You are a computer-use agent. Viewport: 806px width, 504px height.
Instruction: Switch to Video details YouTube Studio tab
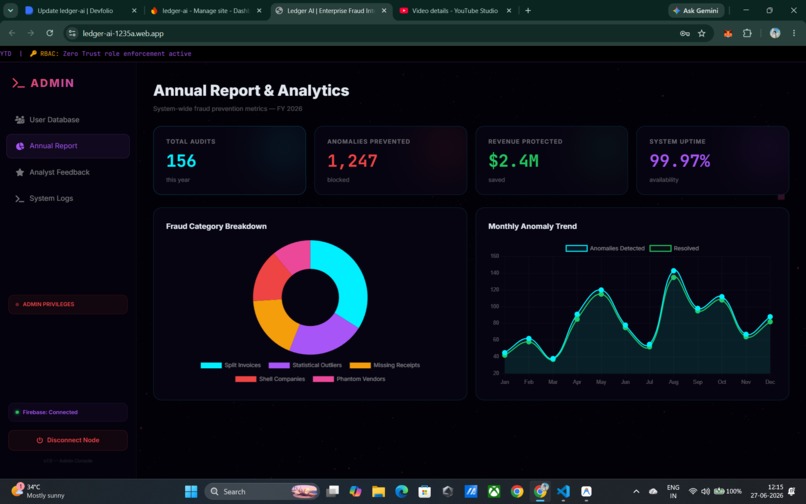point(455,10)
